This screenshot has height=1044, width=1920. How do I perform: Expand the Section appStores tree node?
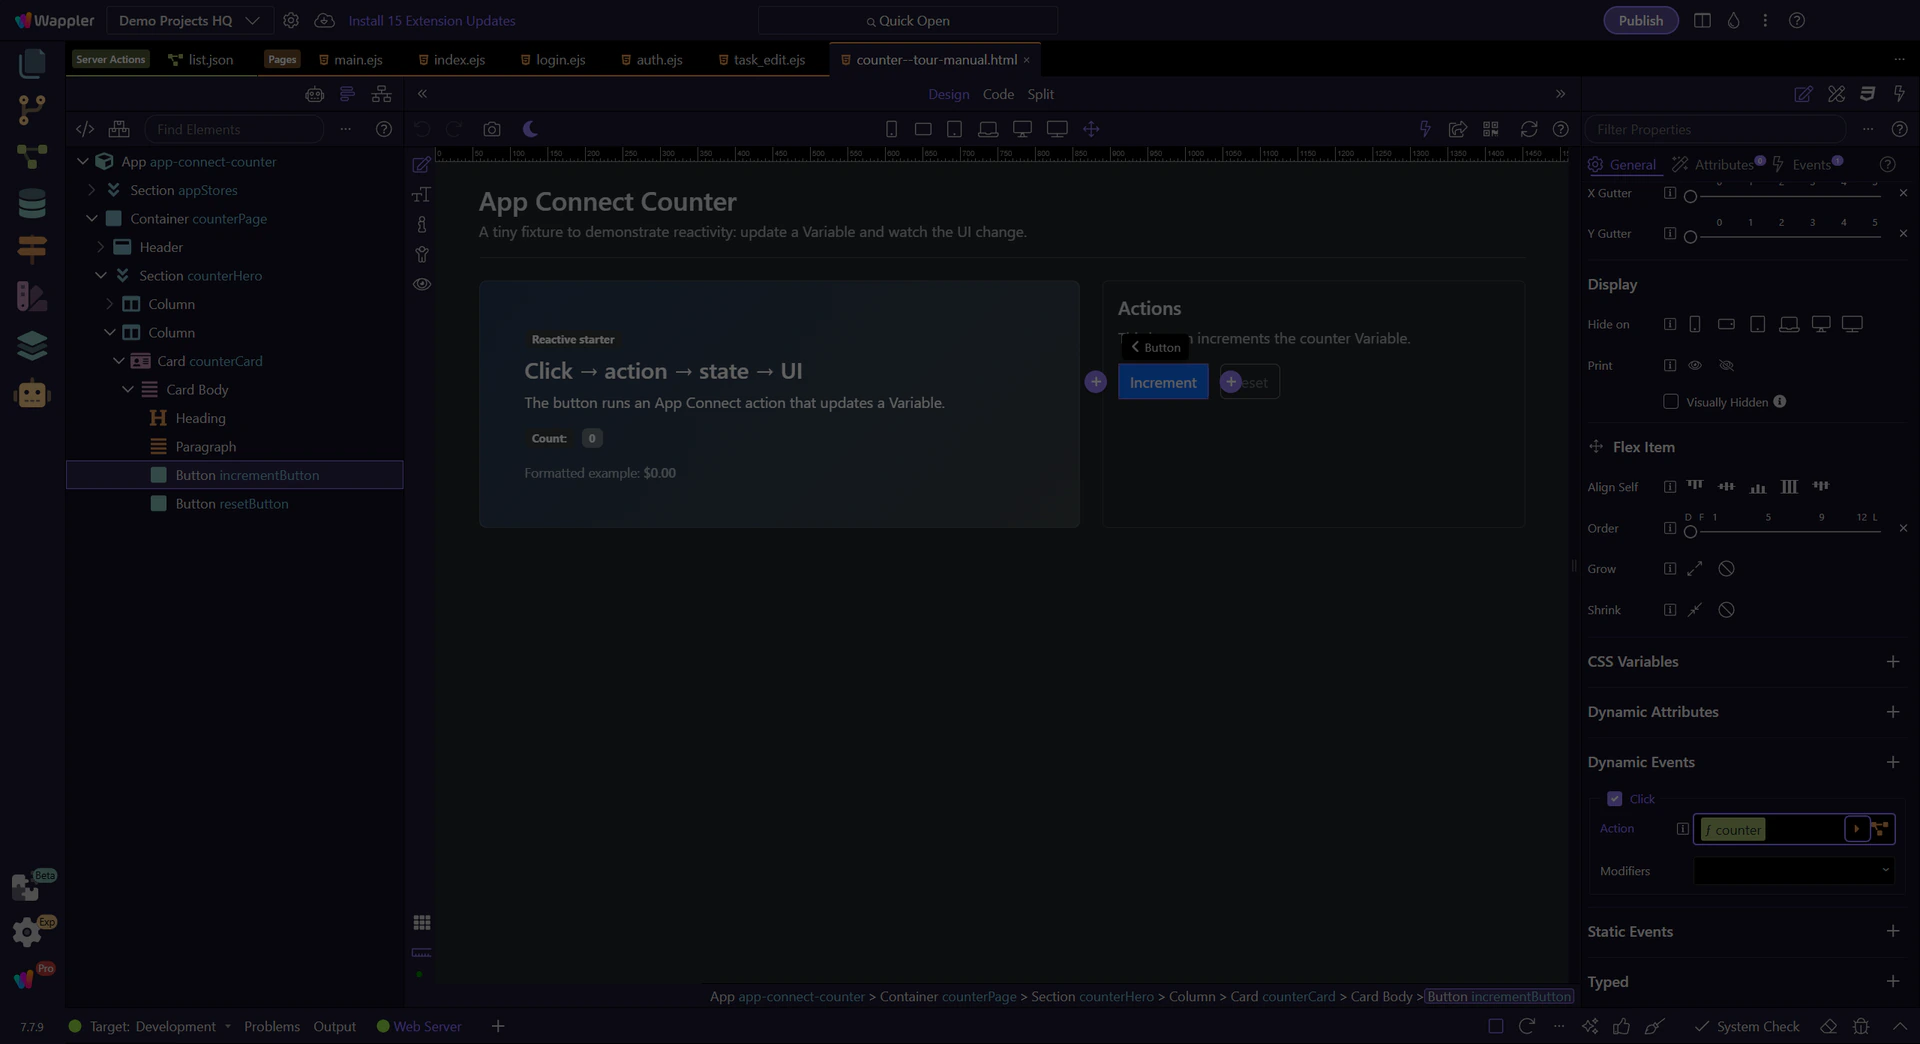coord(92,190)
